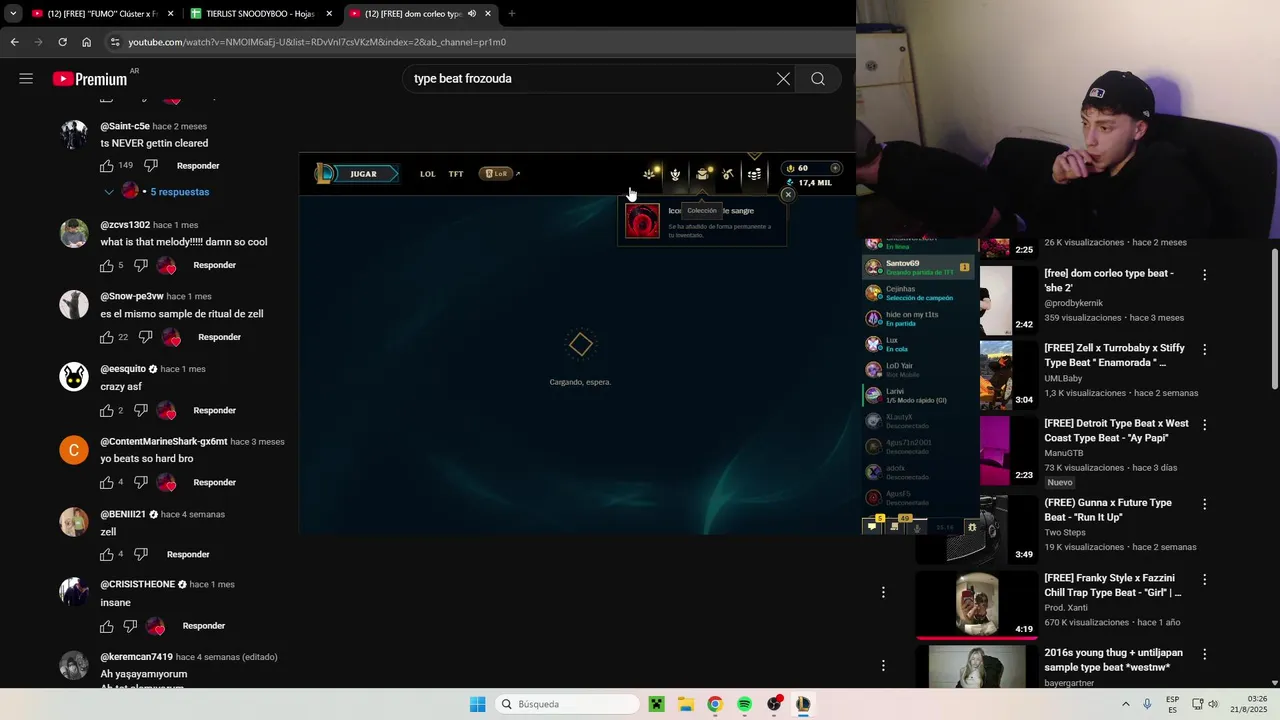Screen dimensions: 1280x720
Task: Open the @Saint-c5e profile avatar
Action: point(74,134)
